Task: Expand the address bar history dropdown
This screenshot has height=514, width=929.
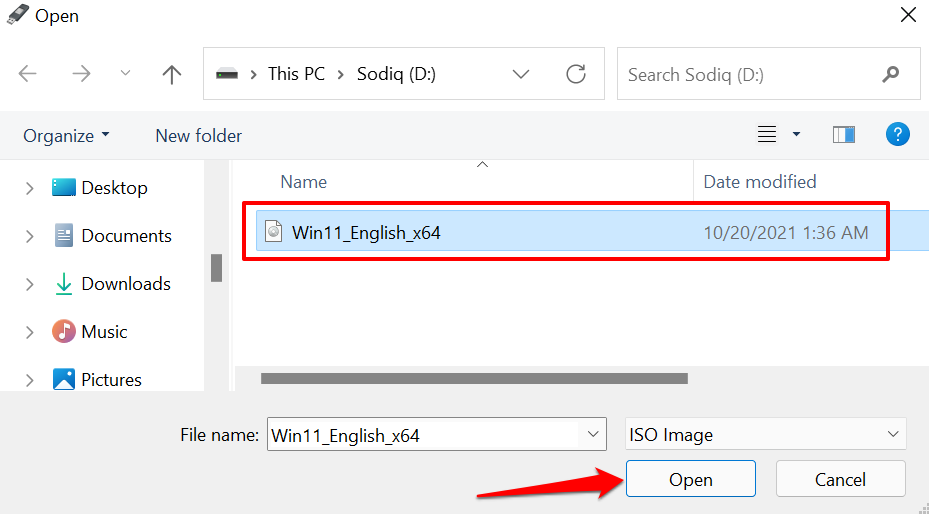Action: [x=521, y=74]
